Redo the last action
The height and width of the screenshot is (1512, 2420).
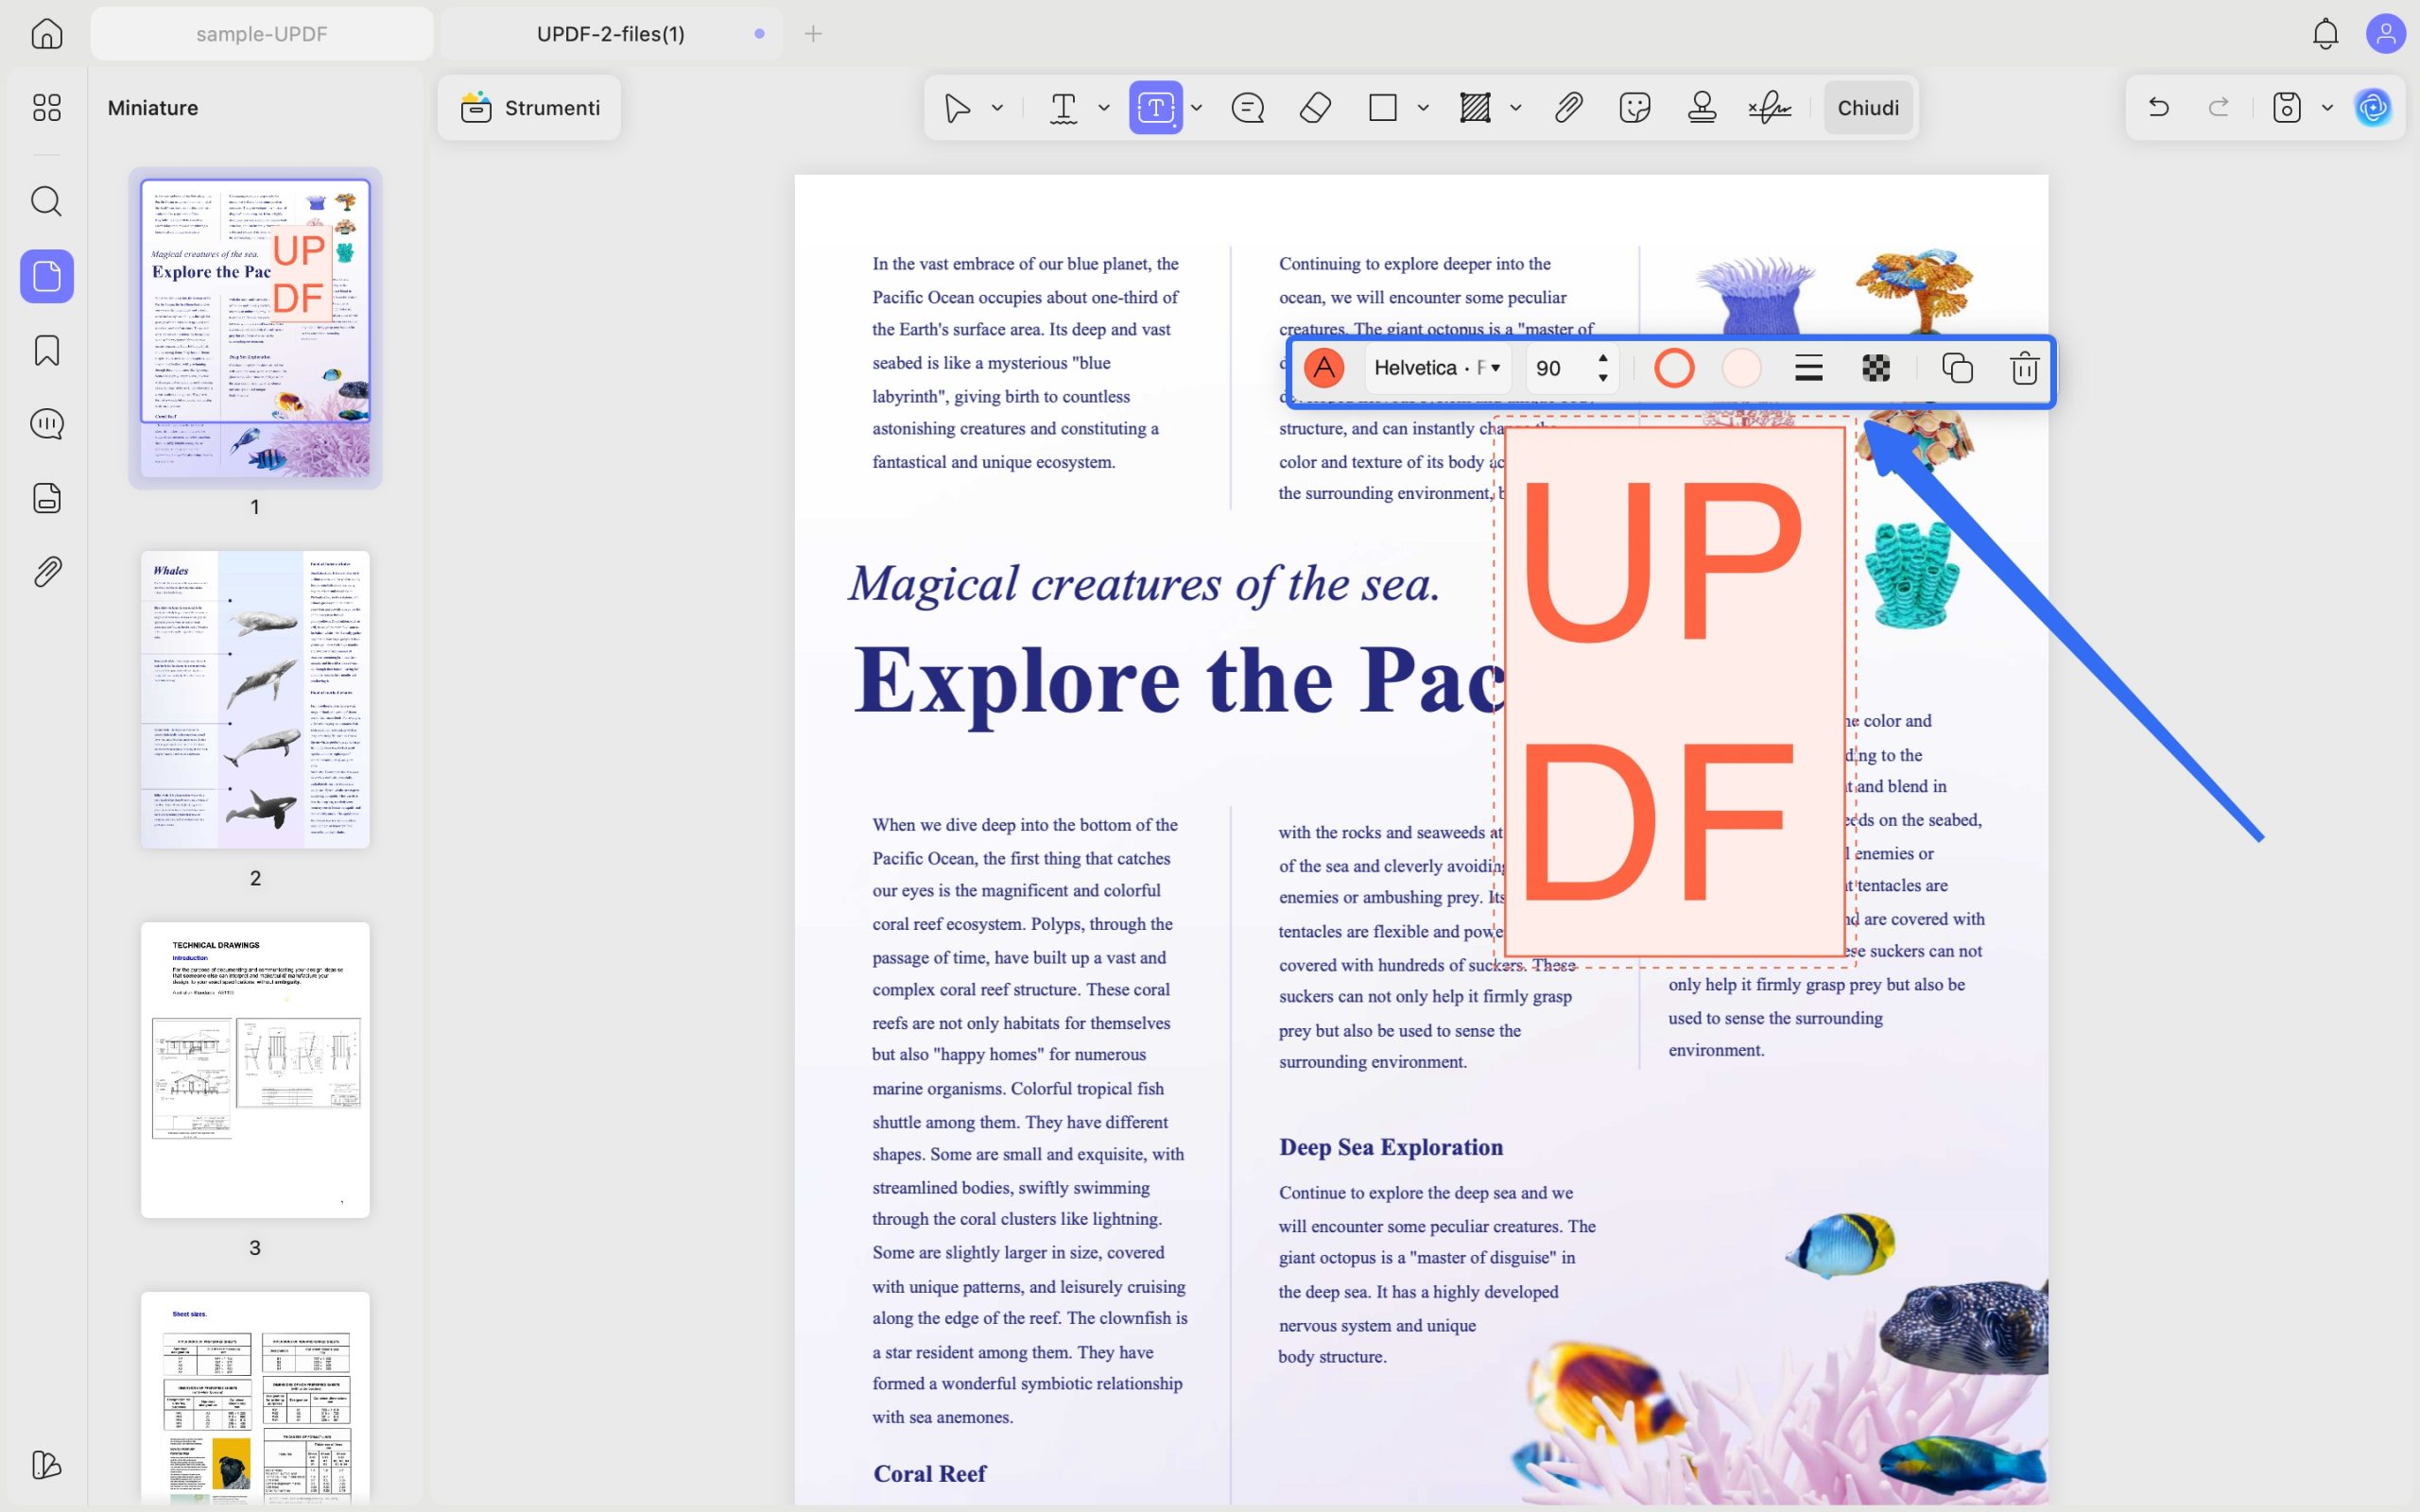(x=2218, y=107)
